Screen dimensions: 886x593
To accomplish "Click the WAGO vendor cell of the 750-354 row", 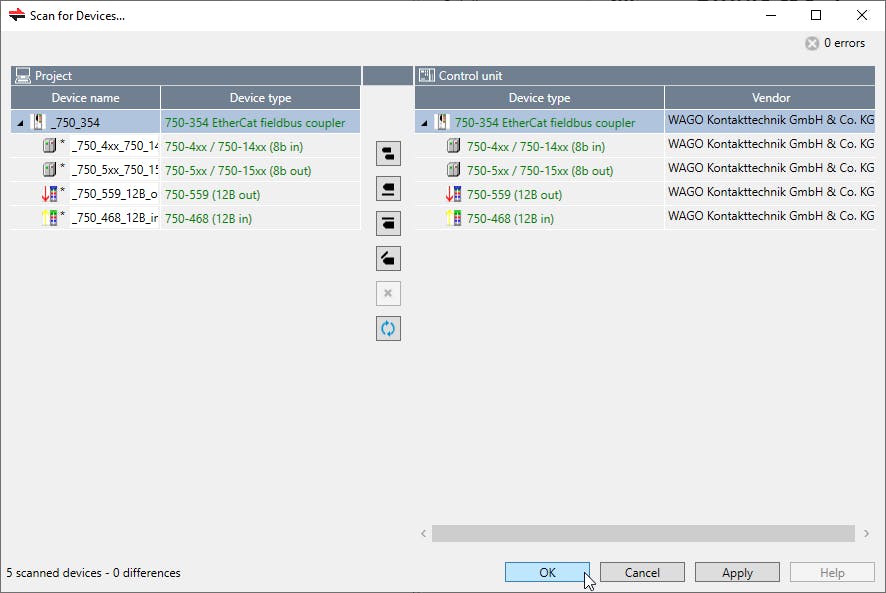I will point(770,120).
